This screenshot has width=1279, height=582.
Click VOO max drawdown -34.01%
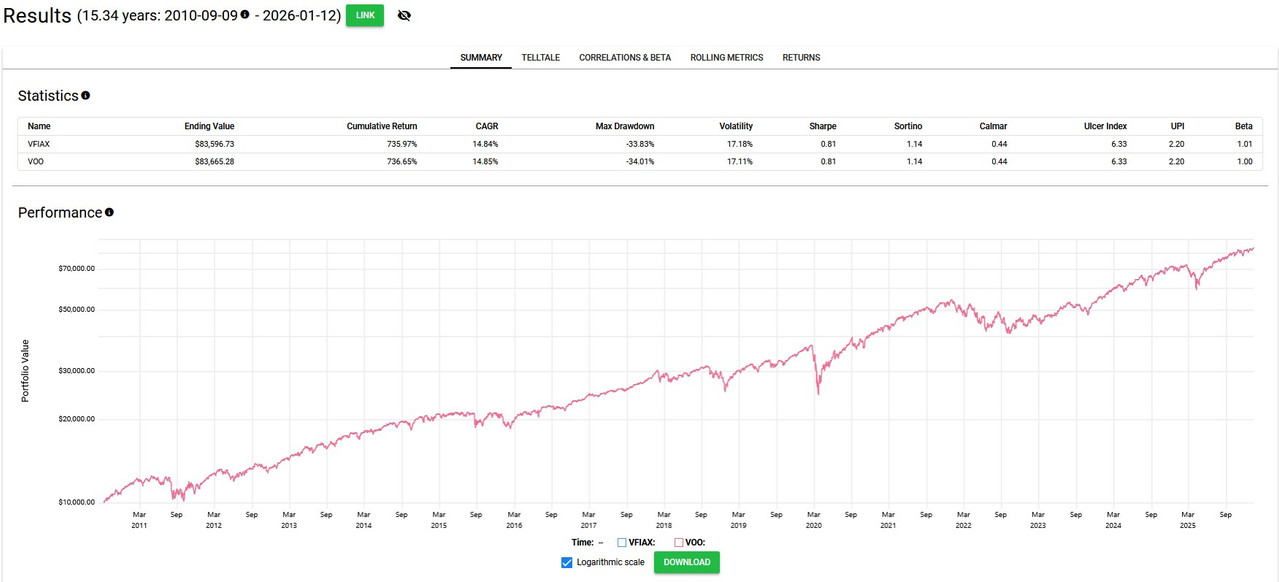(x=638, y=161)
